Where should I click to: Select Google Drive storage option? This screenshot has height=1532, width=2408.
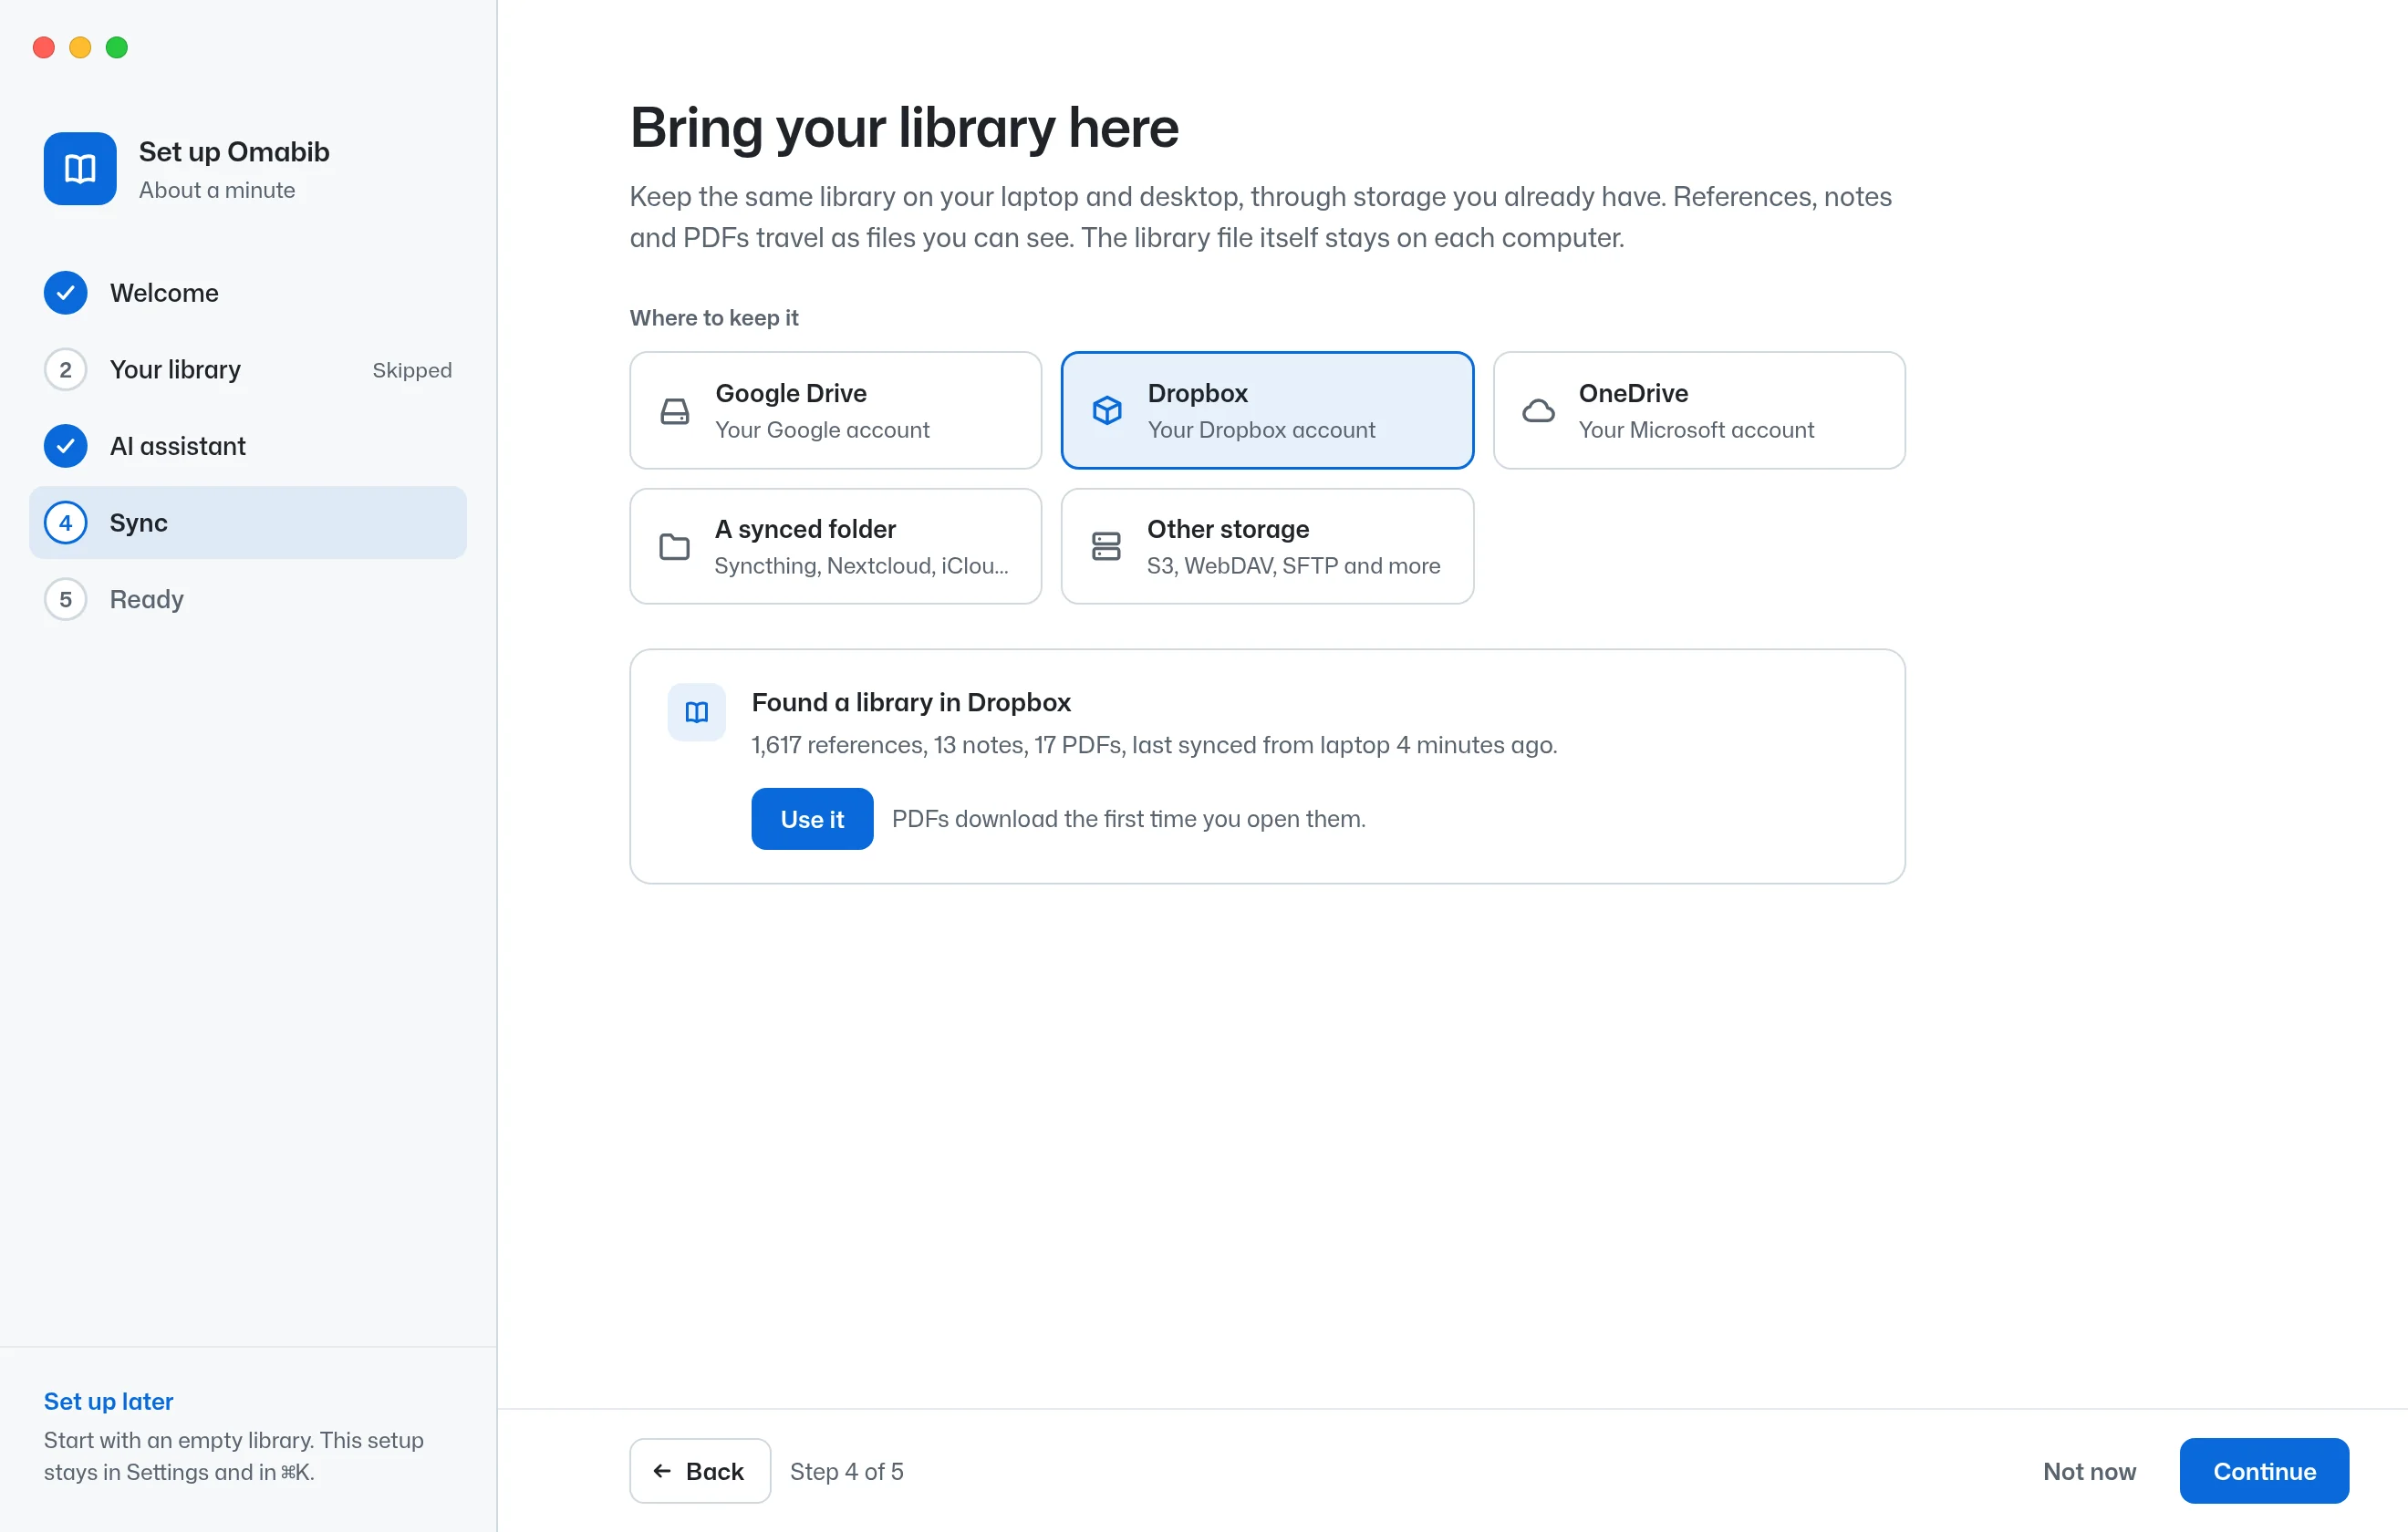tap(836, 411)
